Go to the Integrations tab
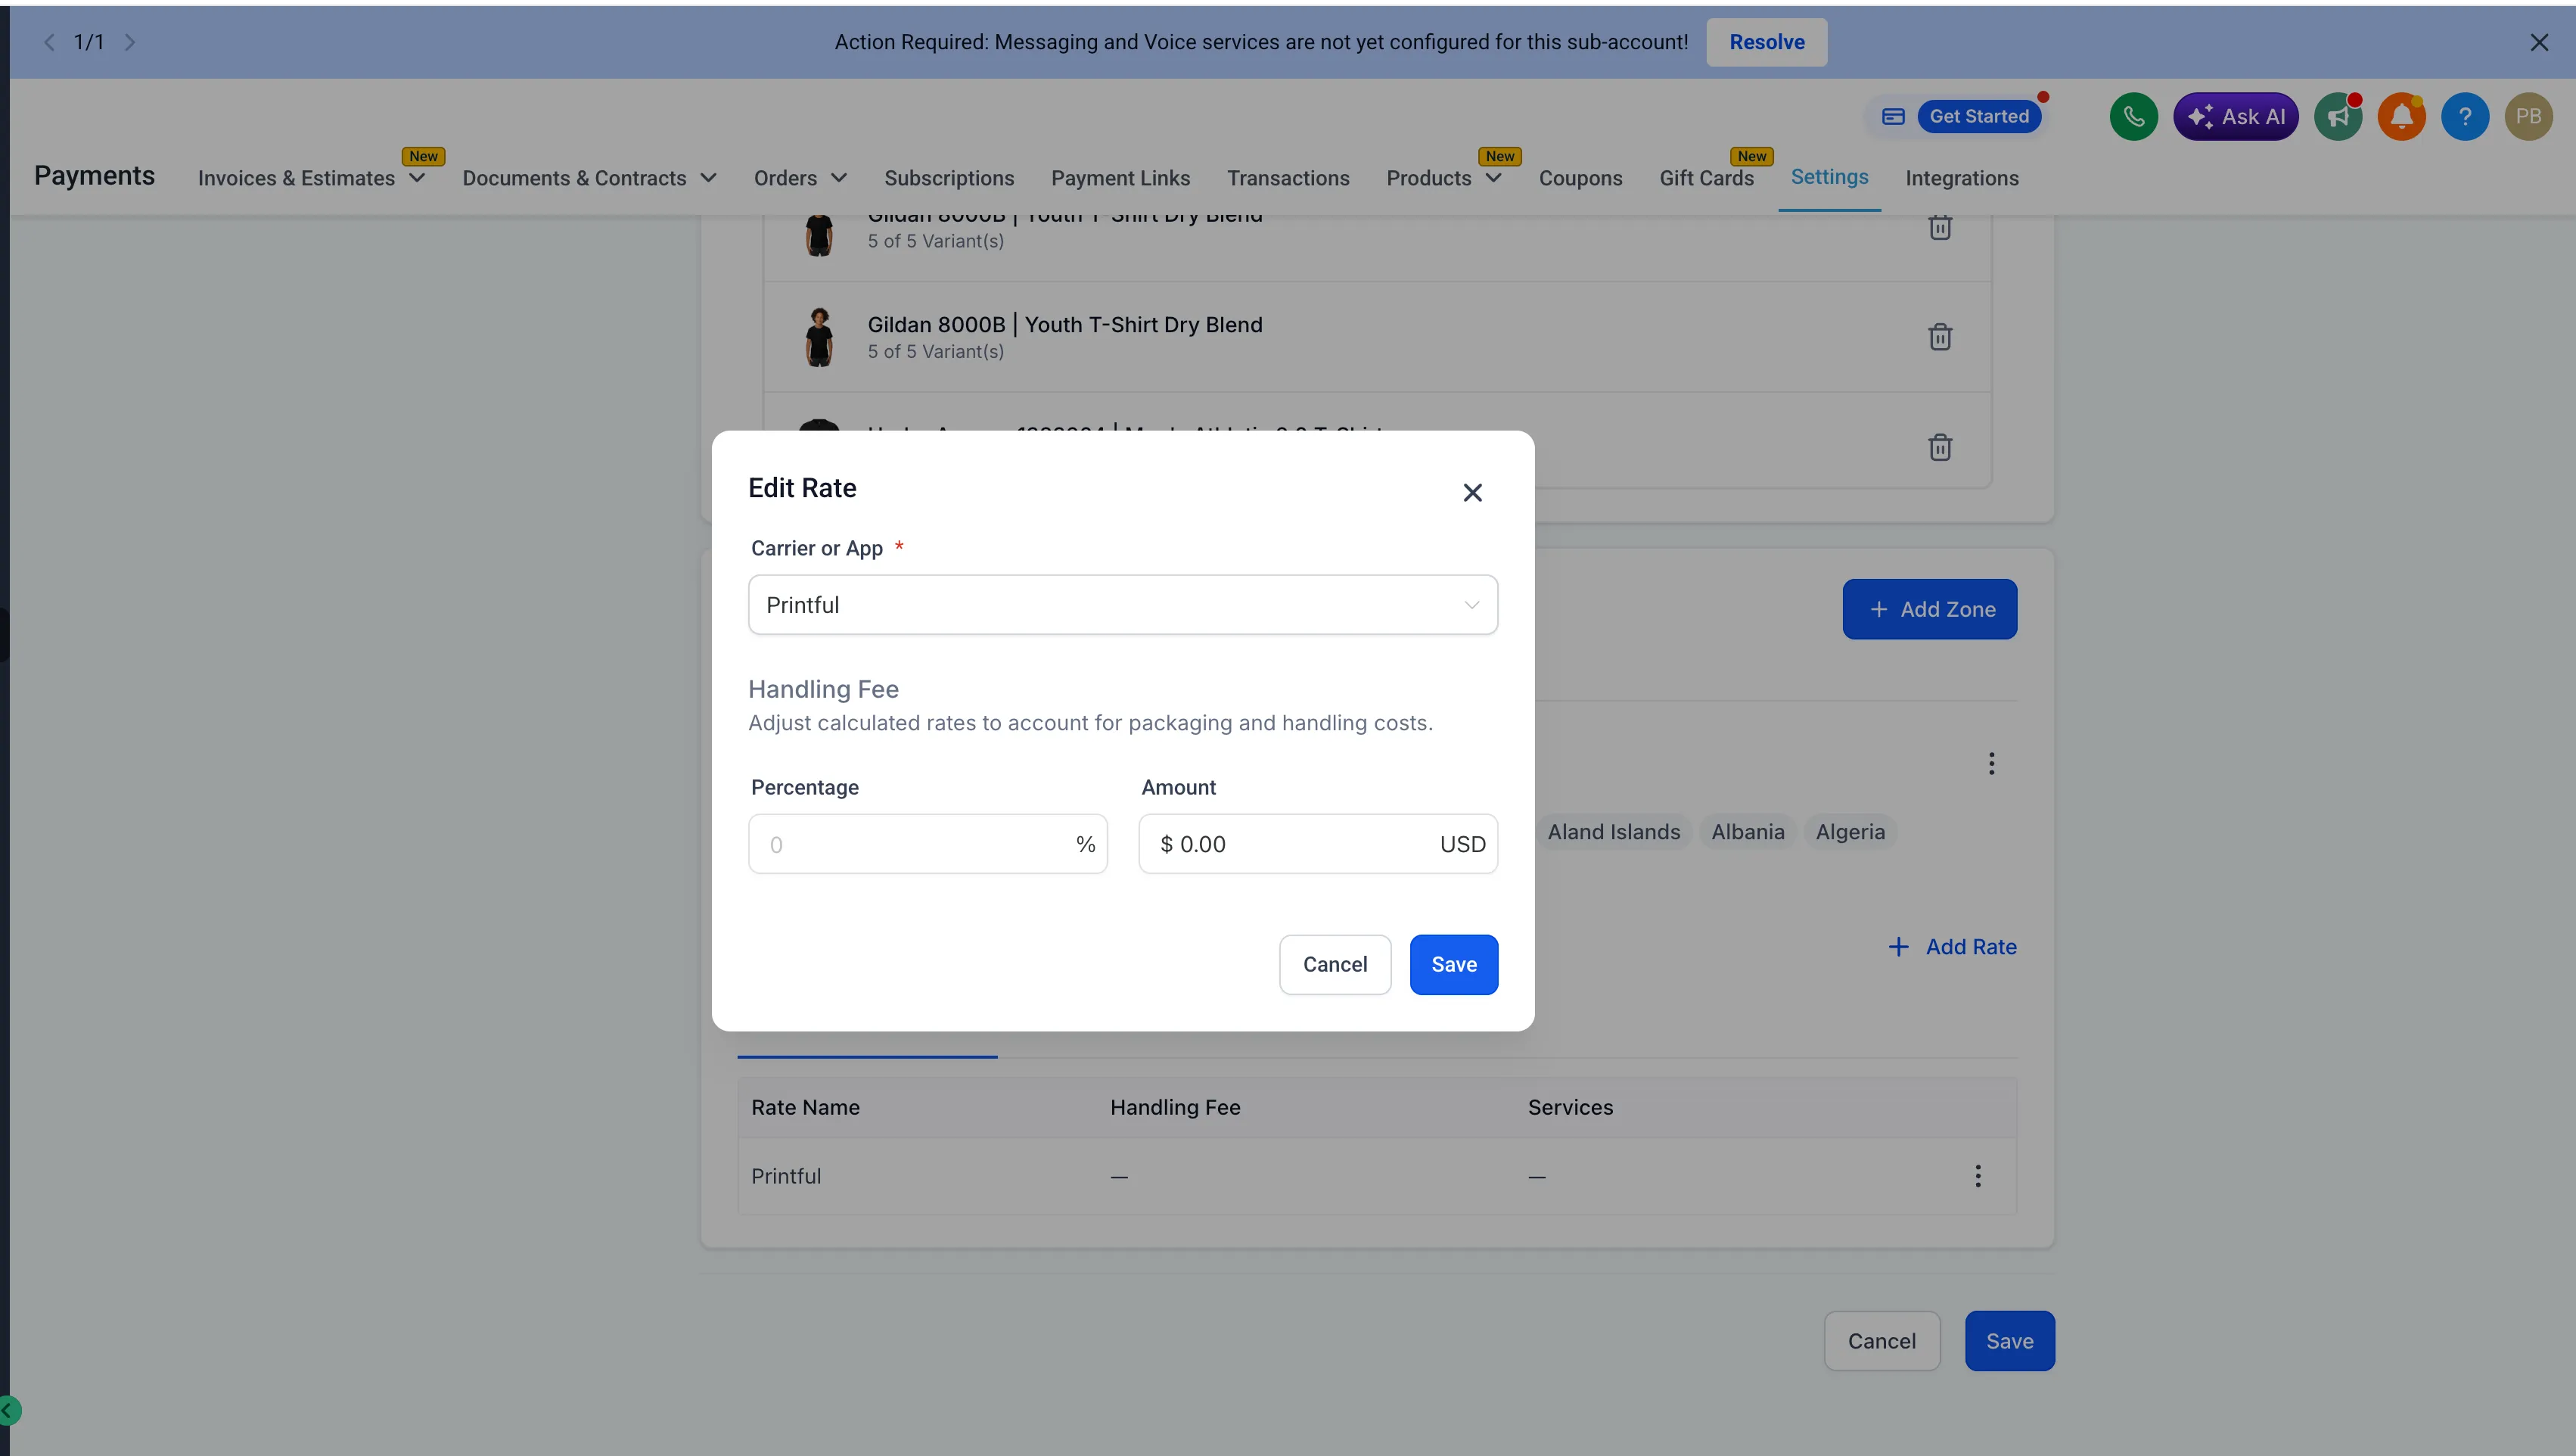This screenshot has width=2576, height=1456. tap(1961, 178)
